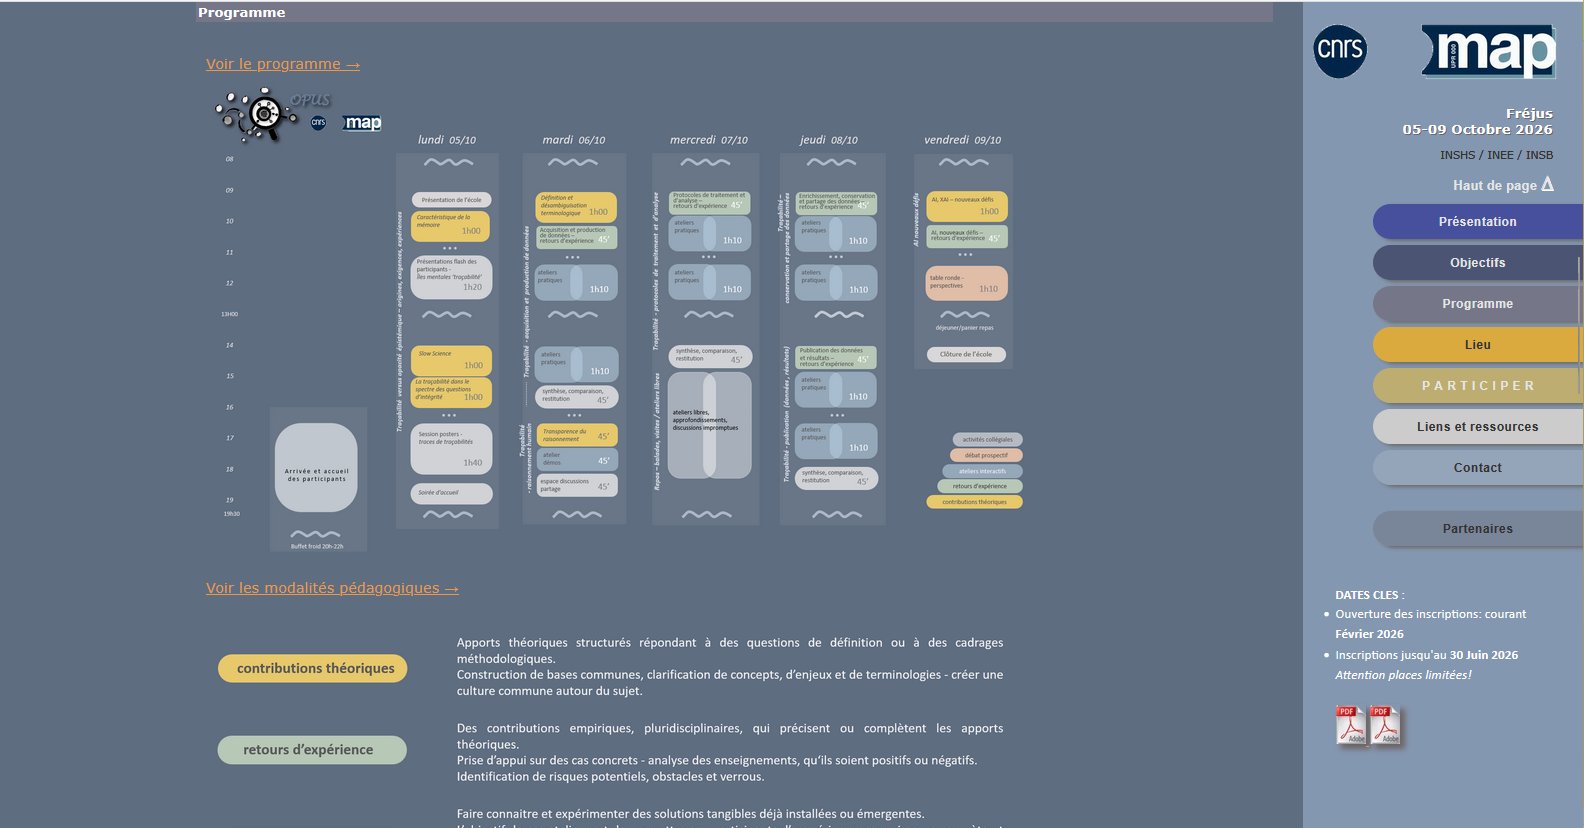This screenshot has height=828, width=1584.
Task: Open the first (left) PDF icon
Action: click(x=1351, y=725)
